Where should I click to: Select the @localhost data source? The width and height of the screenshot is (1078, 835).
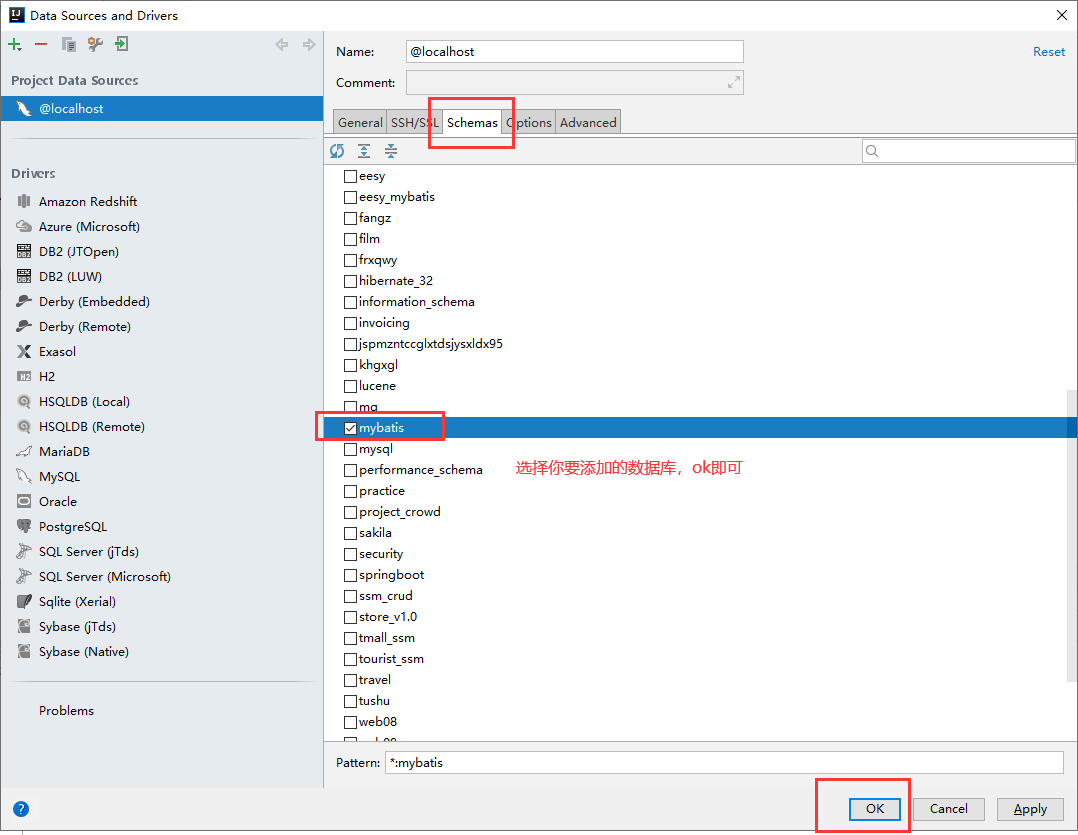[162, 109]
